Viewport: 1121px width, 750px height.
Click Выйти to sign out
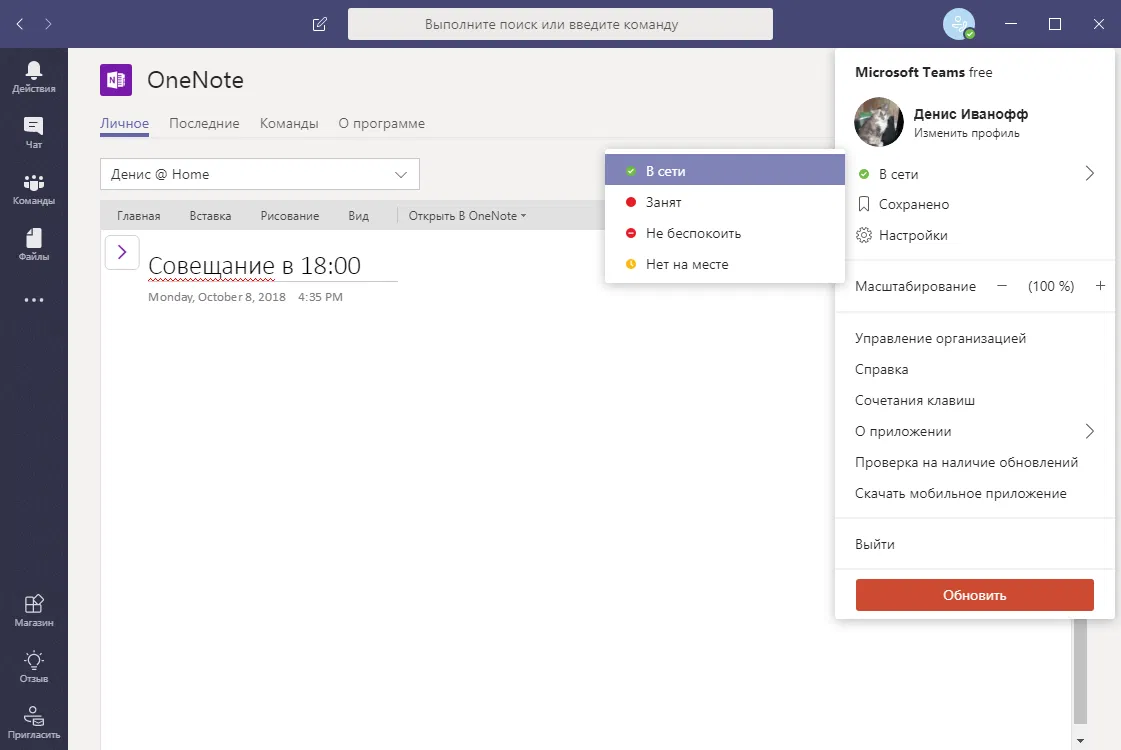pyautogui.click(x=874, y=544)
